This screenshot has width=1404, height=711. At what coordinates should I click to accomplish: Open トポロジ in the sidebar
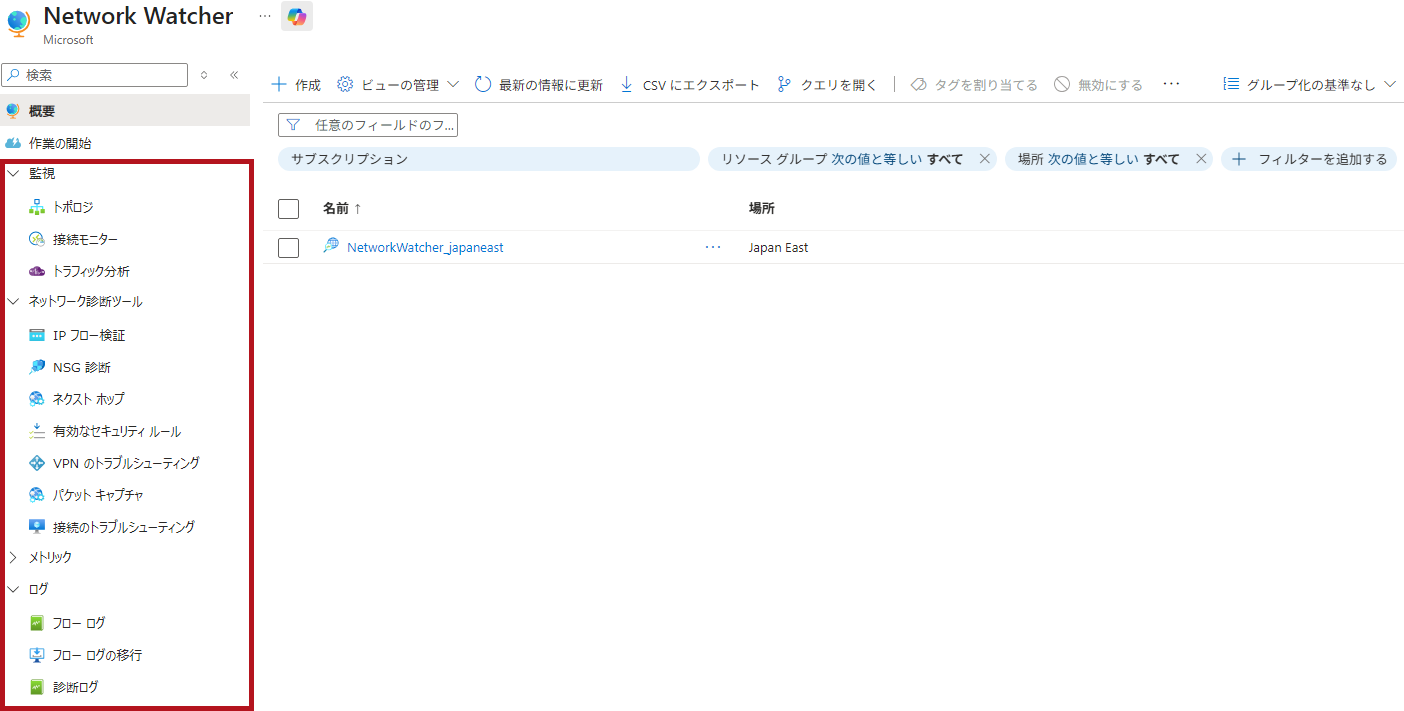73,207
